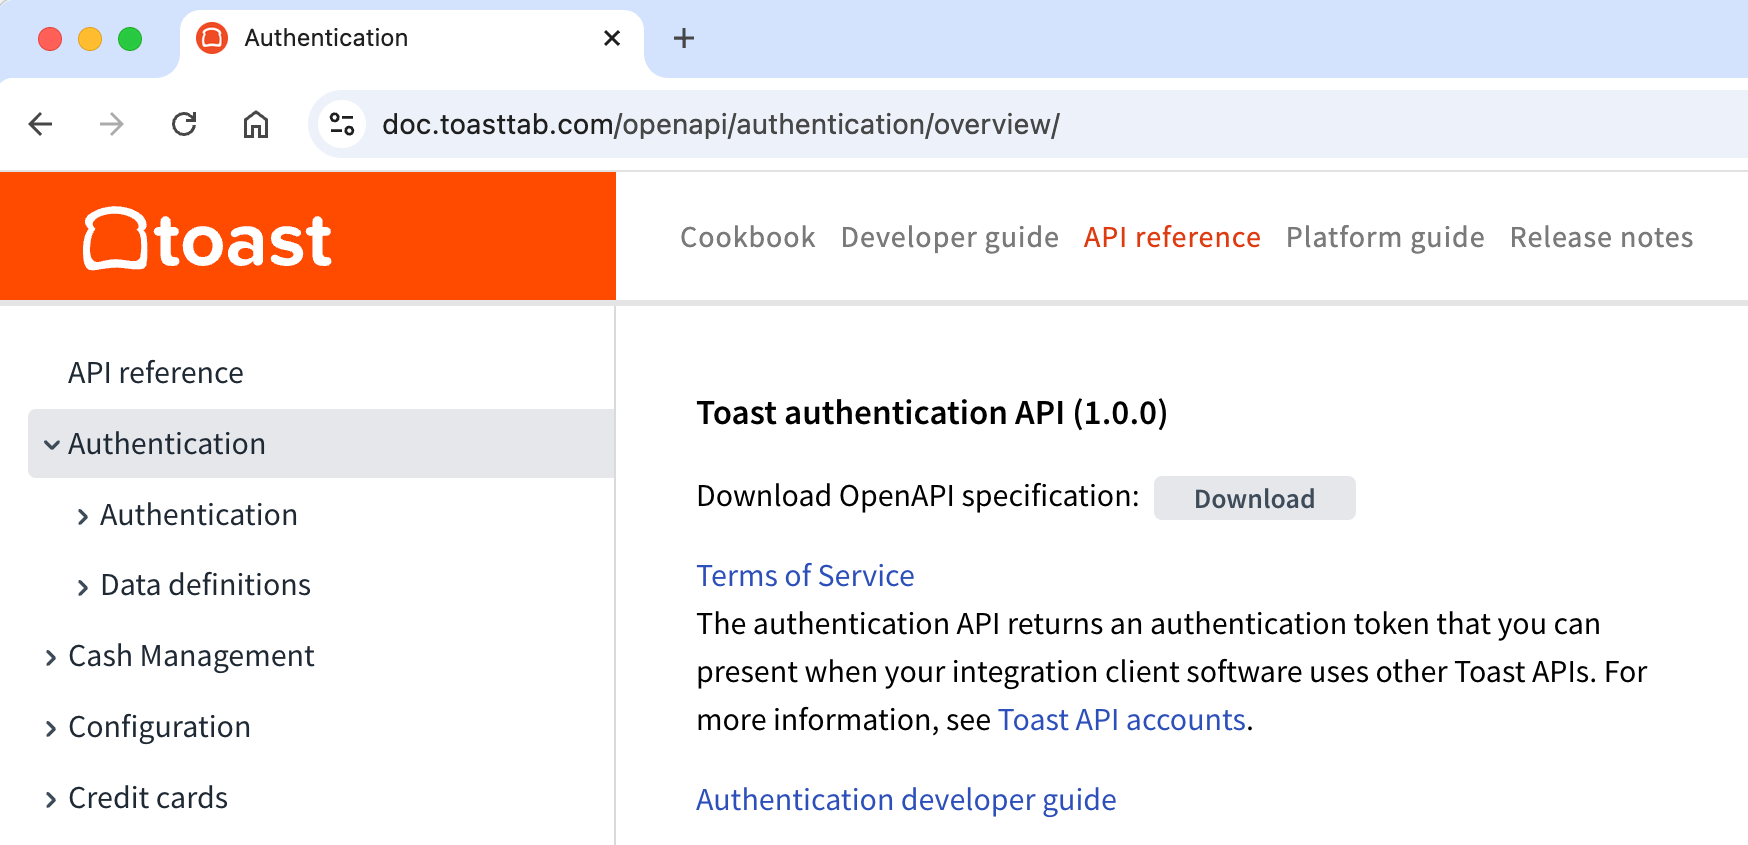1748x845 pixels.
Task: Close the Authentication browser tab
Action: pos(612,38)
